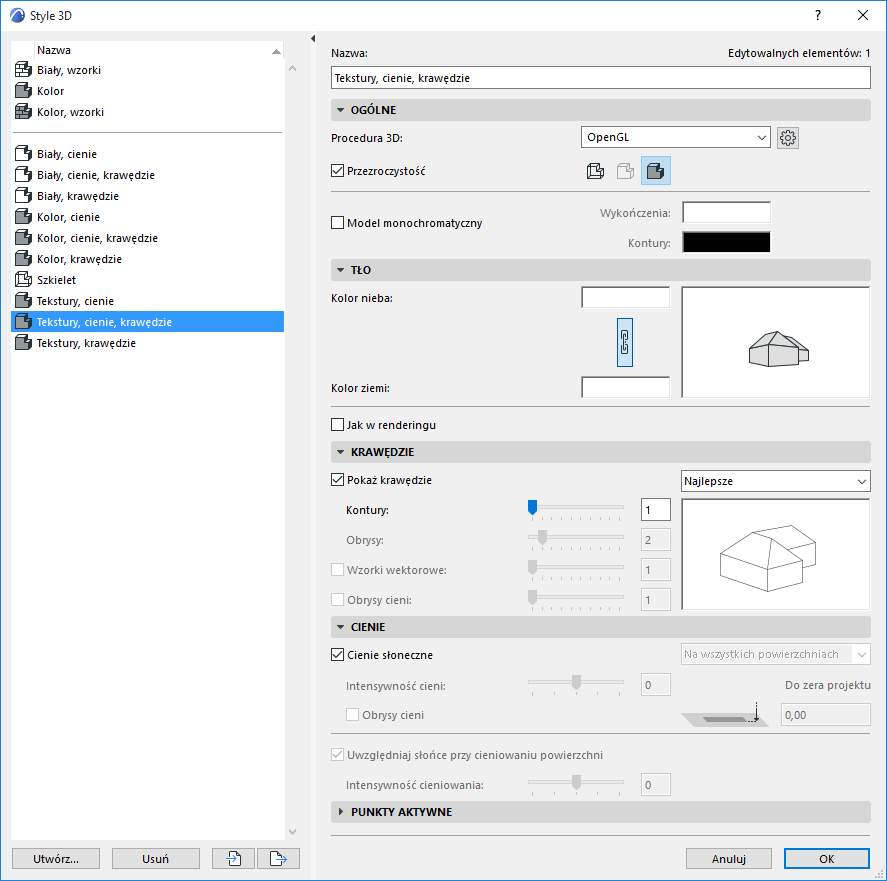Collapse the CIENIE section
This screenshot has width=887, height=881.
(341, 627)
